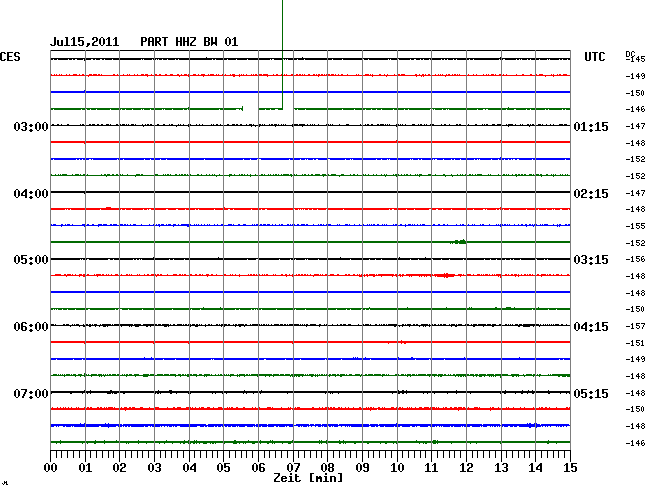Click the 03:00 CES time label
Image resolution: width=650 pixels, height=494 pixels.
point(31,127)
